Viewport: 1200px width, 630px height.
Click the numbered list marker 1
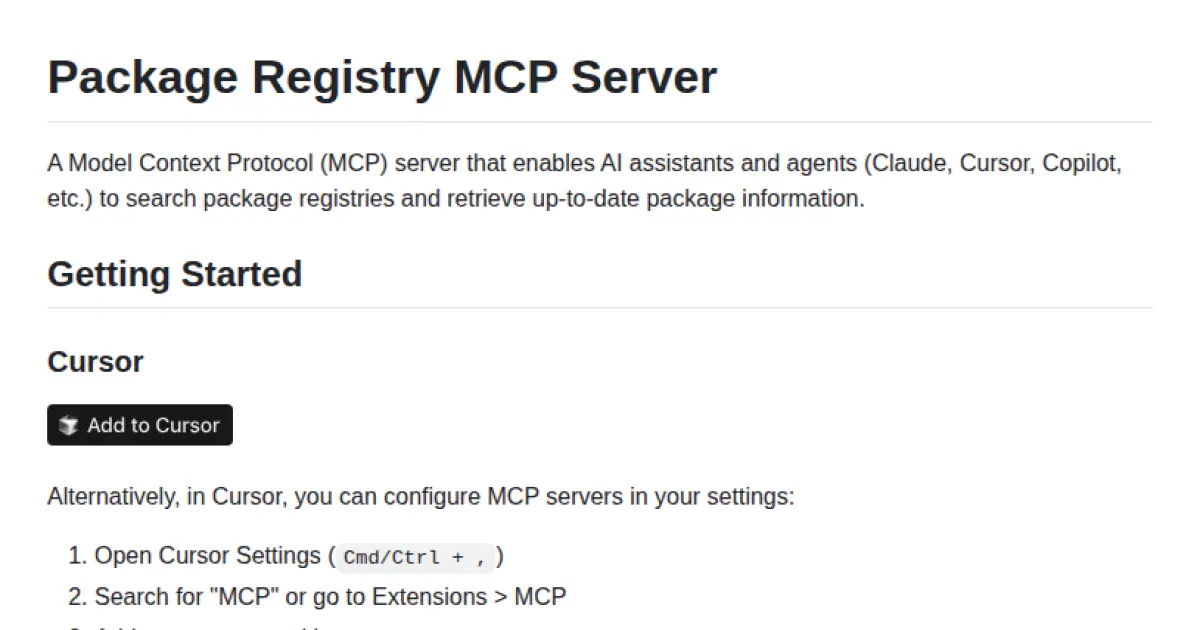tap(77, 555)
